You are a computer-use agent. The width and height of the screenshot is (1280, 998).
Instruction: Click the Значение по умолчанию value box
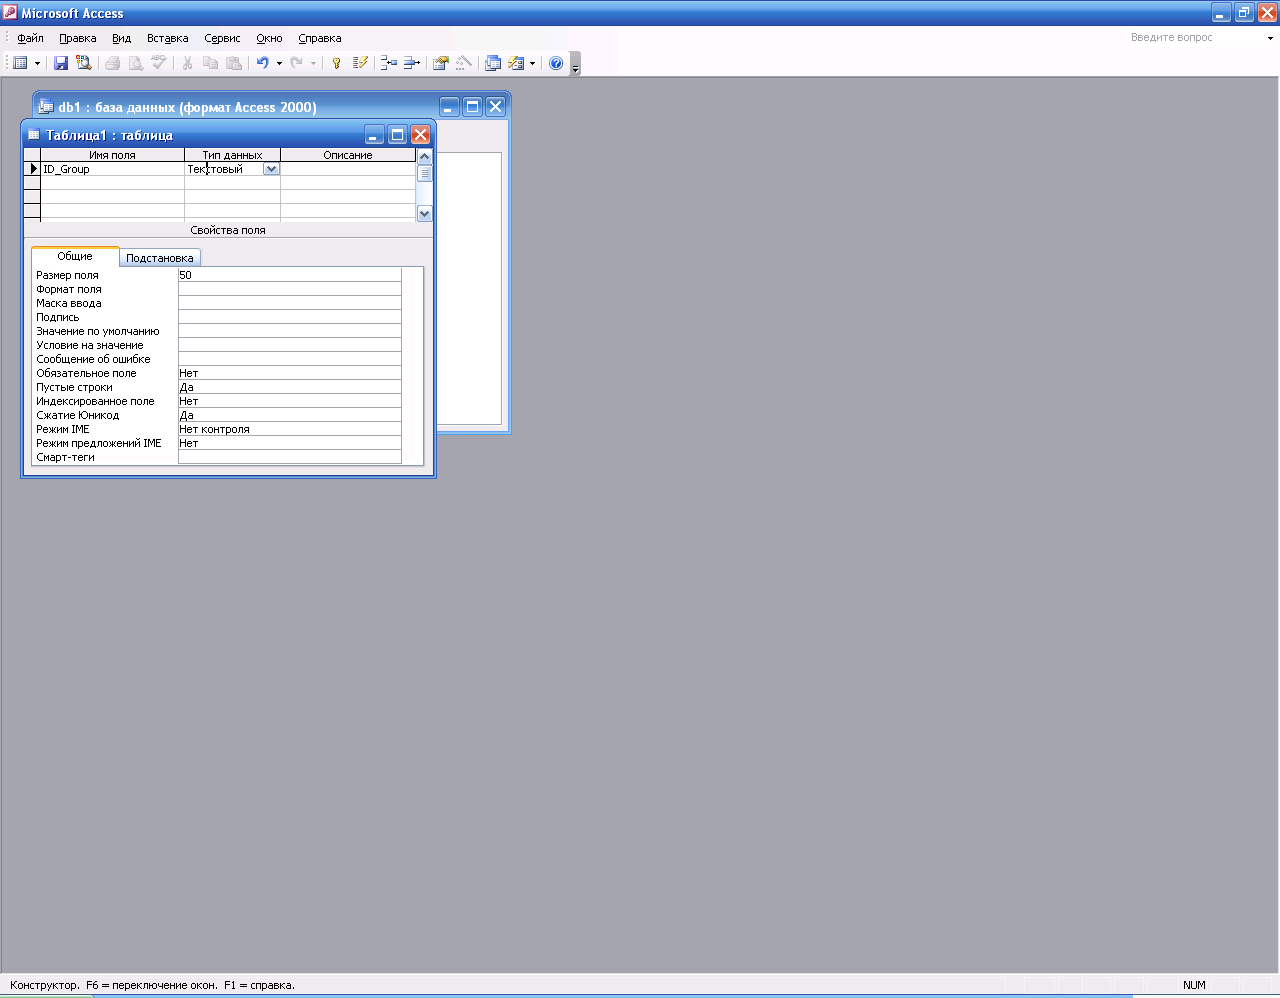(290, 331)
